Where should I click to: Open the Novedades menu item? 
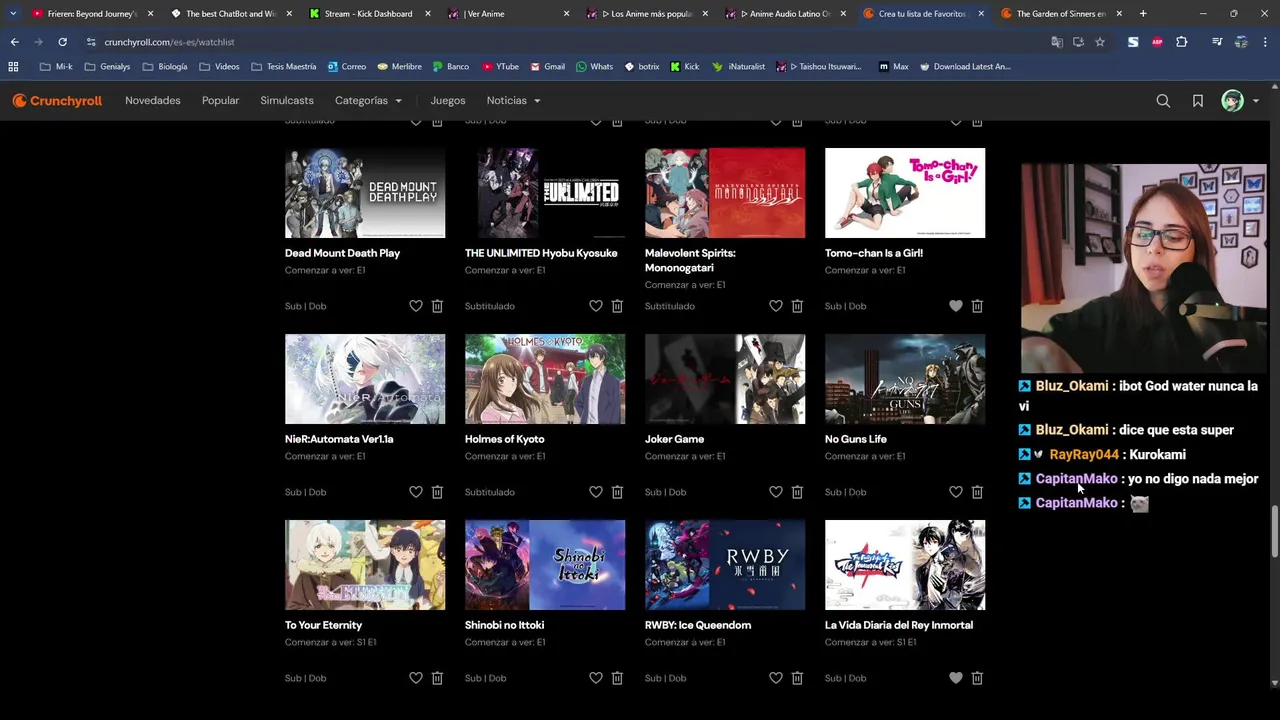click(153, 101)
